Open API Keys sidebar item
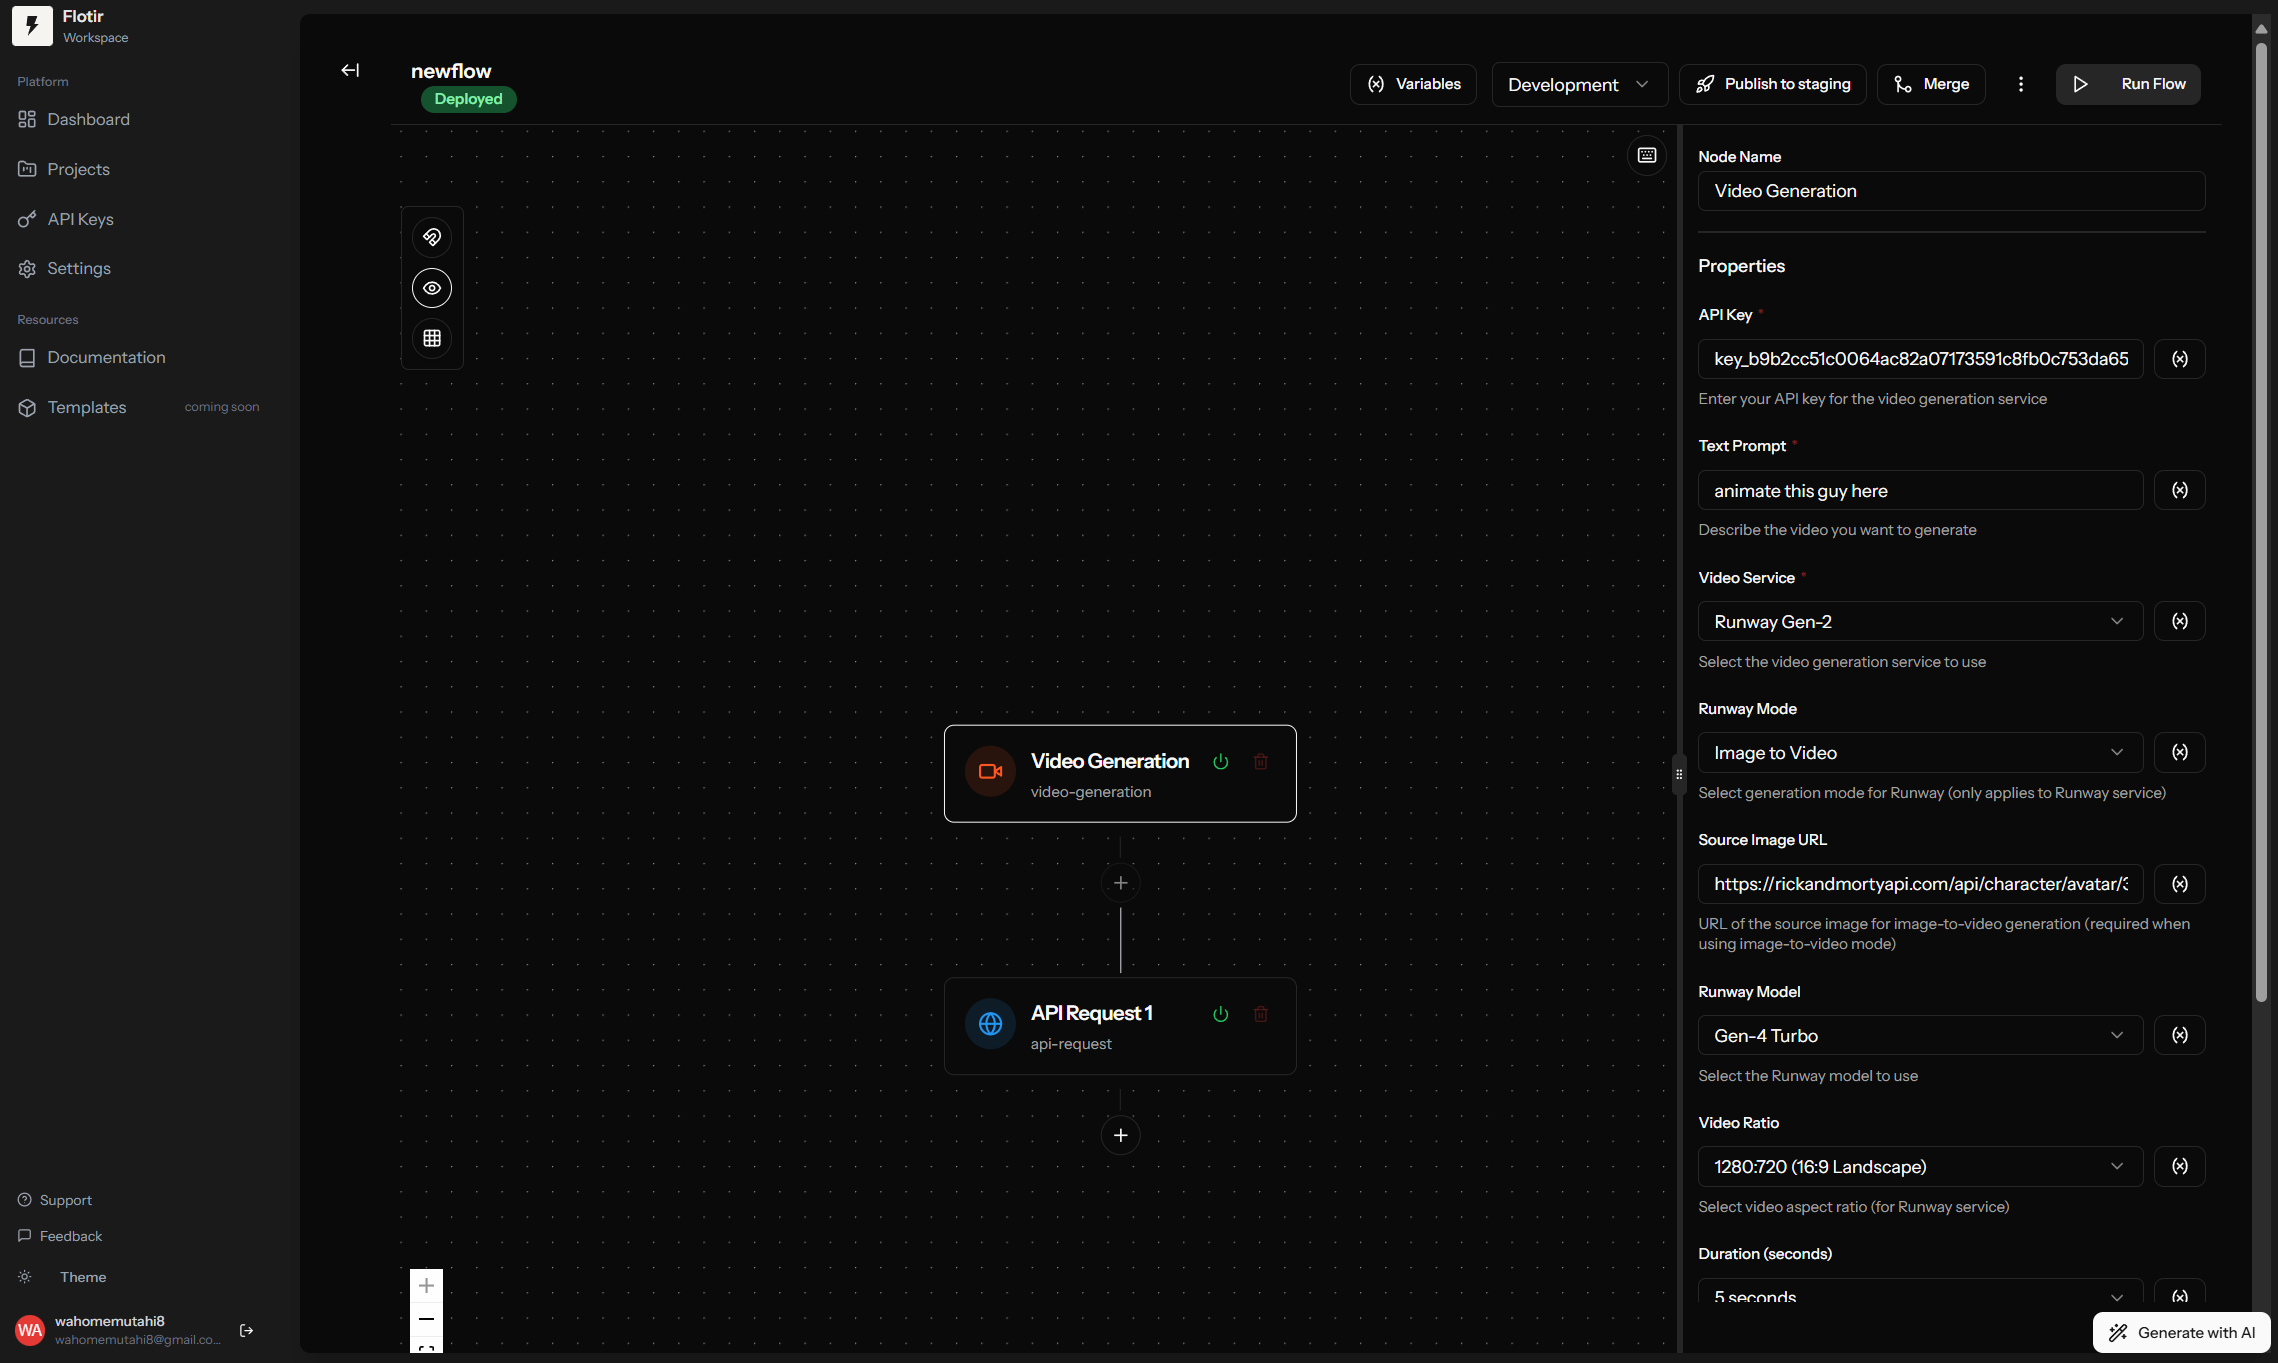 (80, 219)
